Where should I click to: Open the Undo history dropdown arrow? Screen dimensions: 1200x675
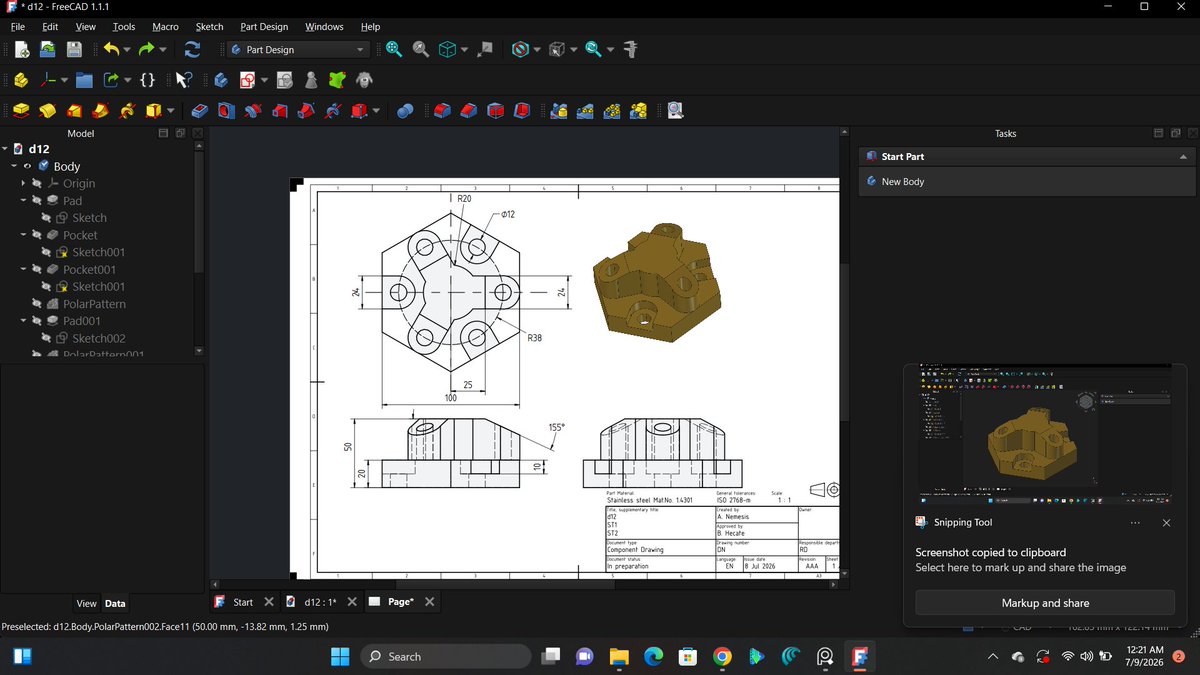click(x=126, y=49)
